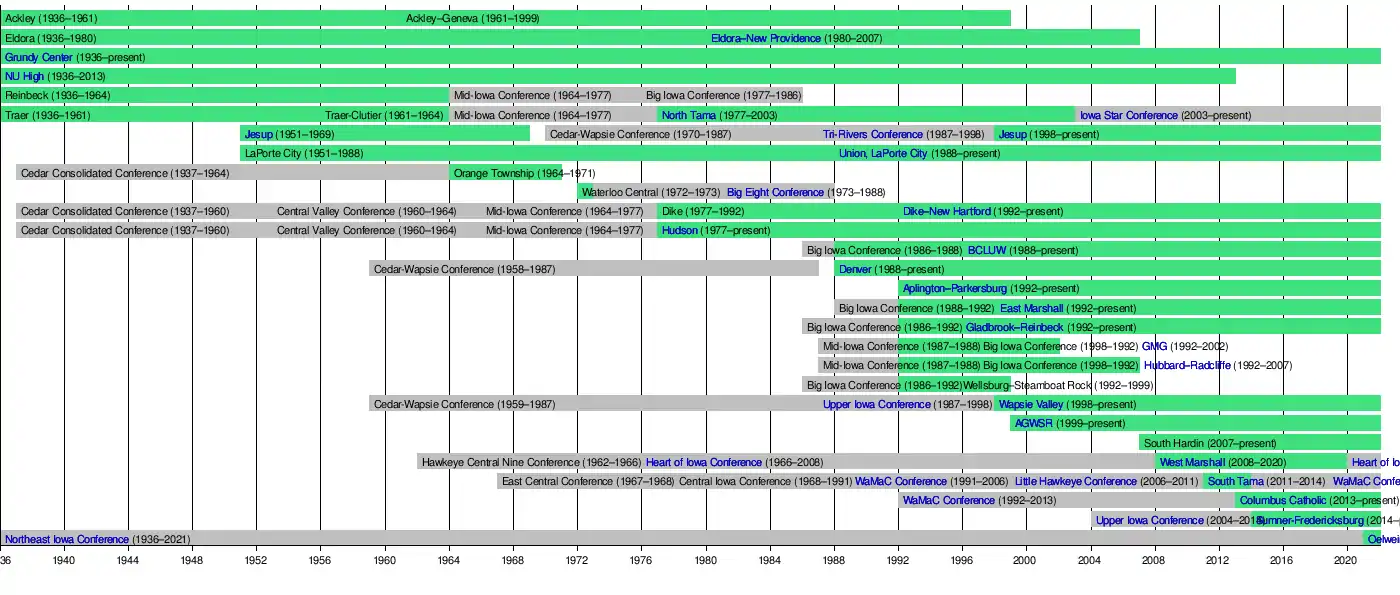1400x595 pixels.
Task: Open the AGWSR link
Action: tap(1033, 424)
